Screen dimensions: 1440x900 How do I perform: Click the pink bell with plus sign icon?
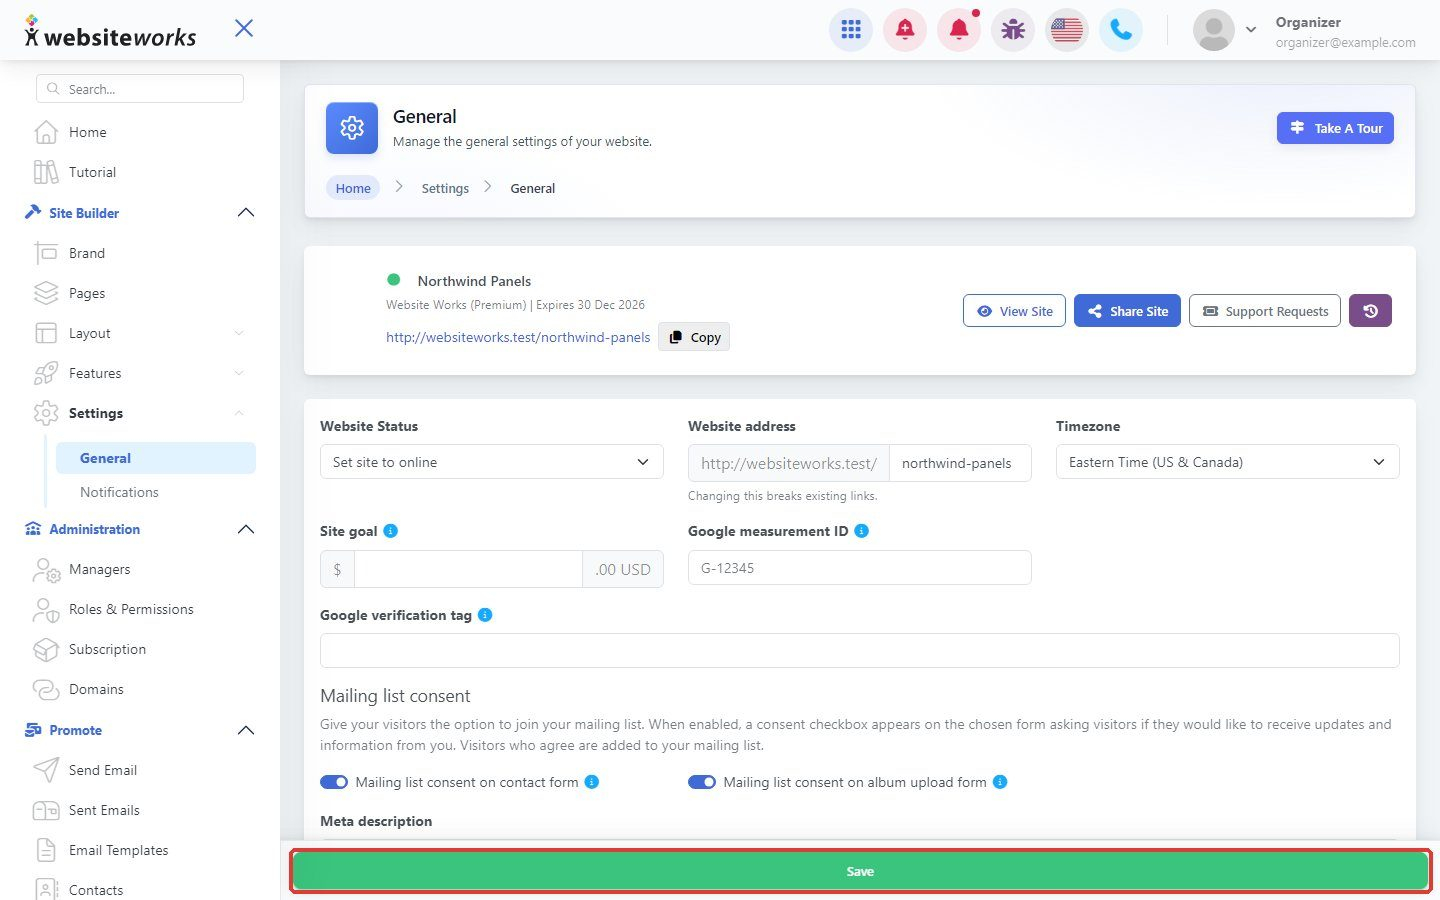tap(905, 30)
